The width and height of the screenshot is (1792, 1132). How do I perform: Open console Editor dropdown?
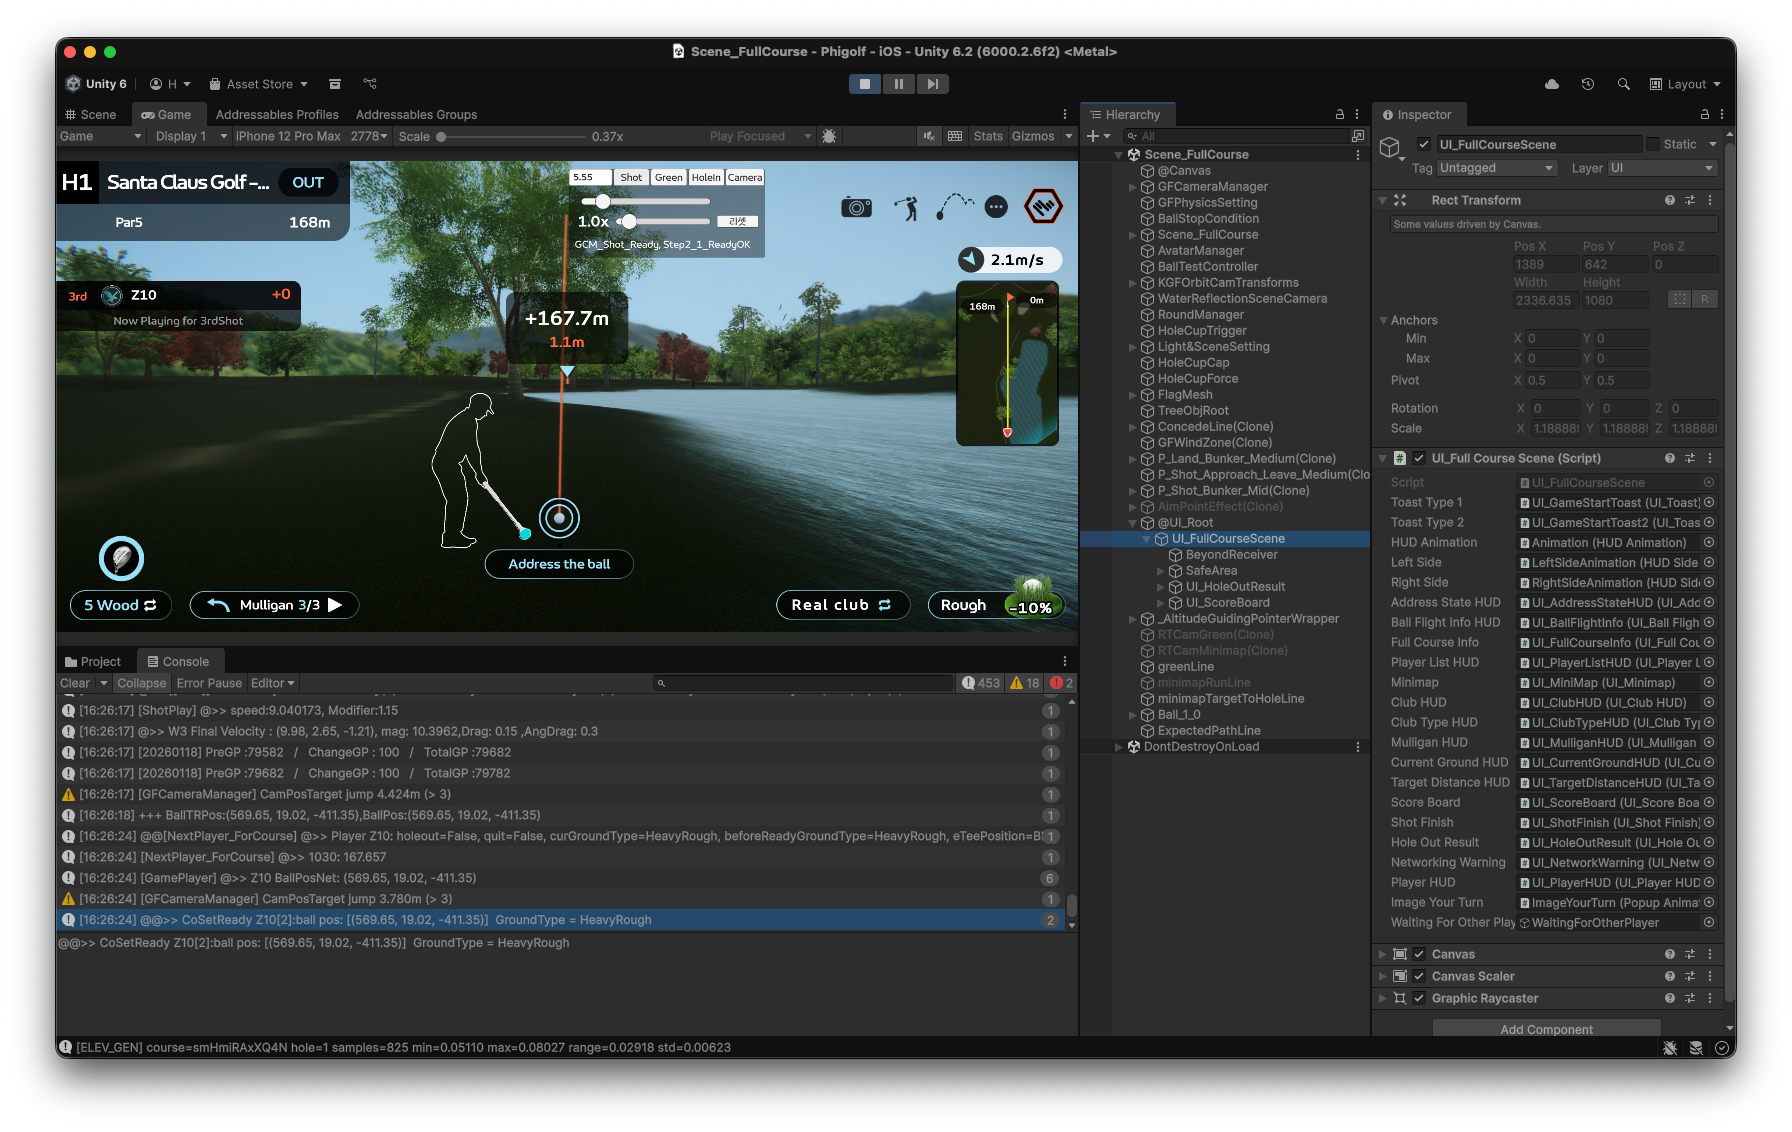(x=272, y=683)
